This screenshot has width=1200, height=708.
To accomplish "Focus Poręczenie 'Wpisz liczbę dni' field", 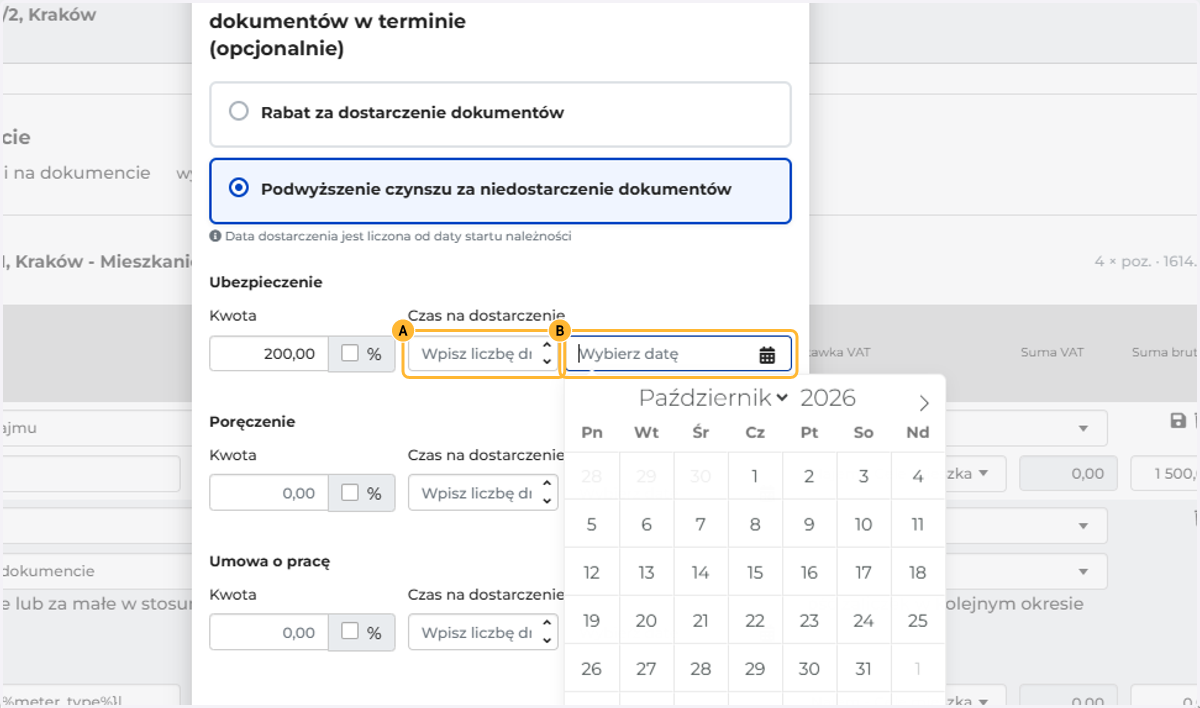I will [483, 493].
